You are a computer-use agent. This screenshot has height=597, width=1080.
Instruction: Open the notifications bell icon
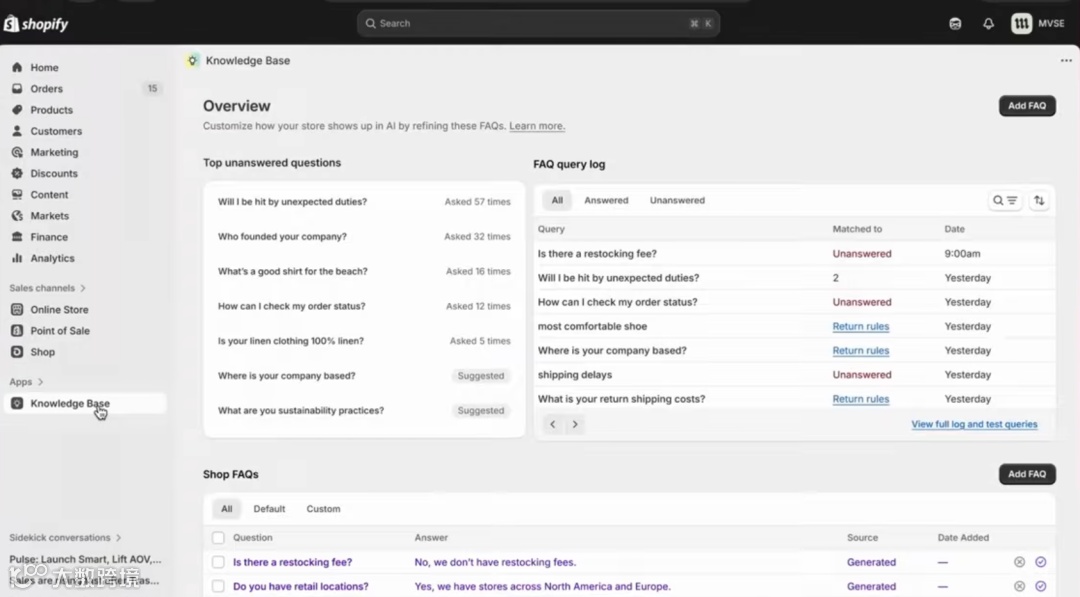988,24
